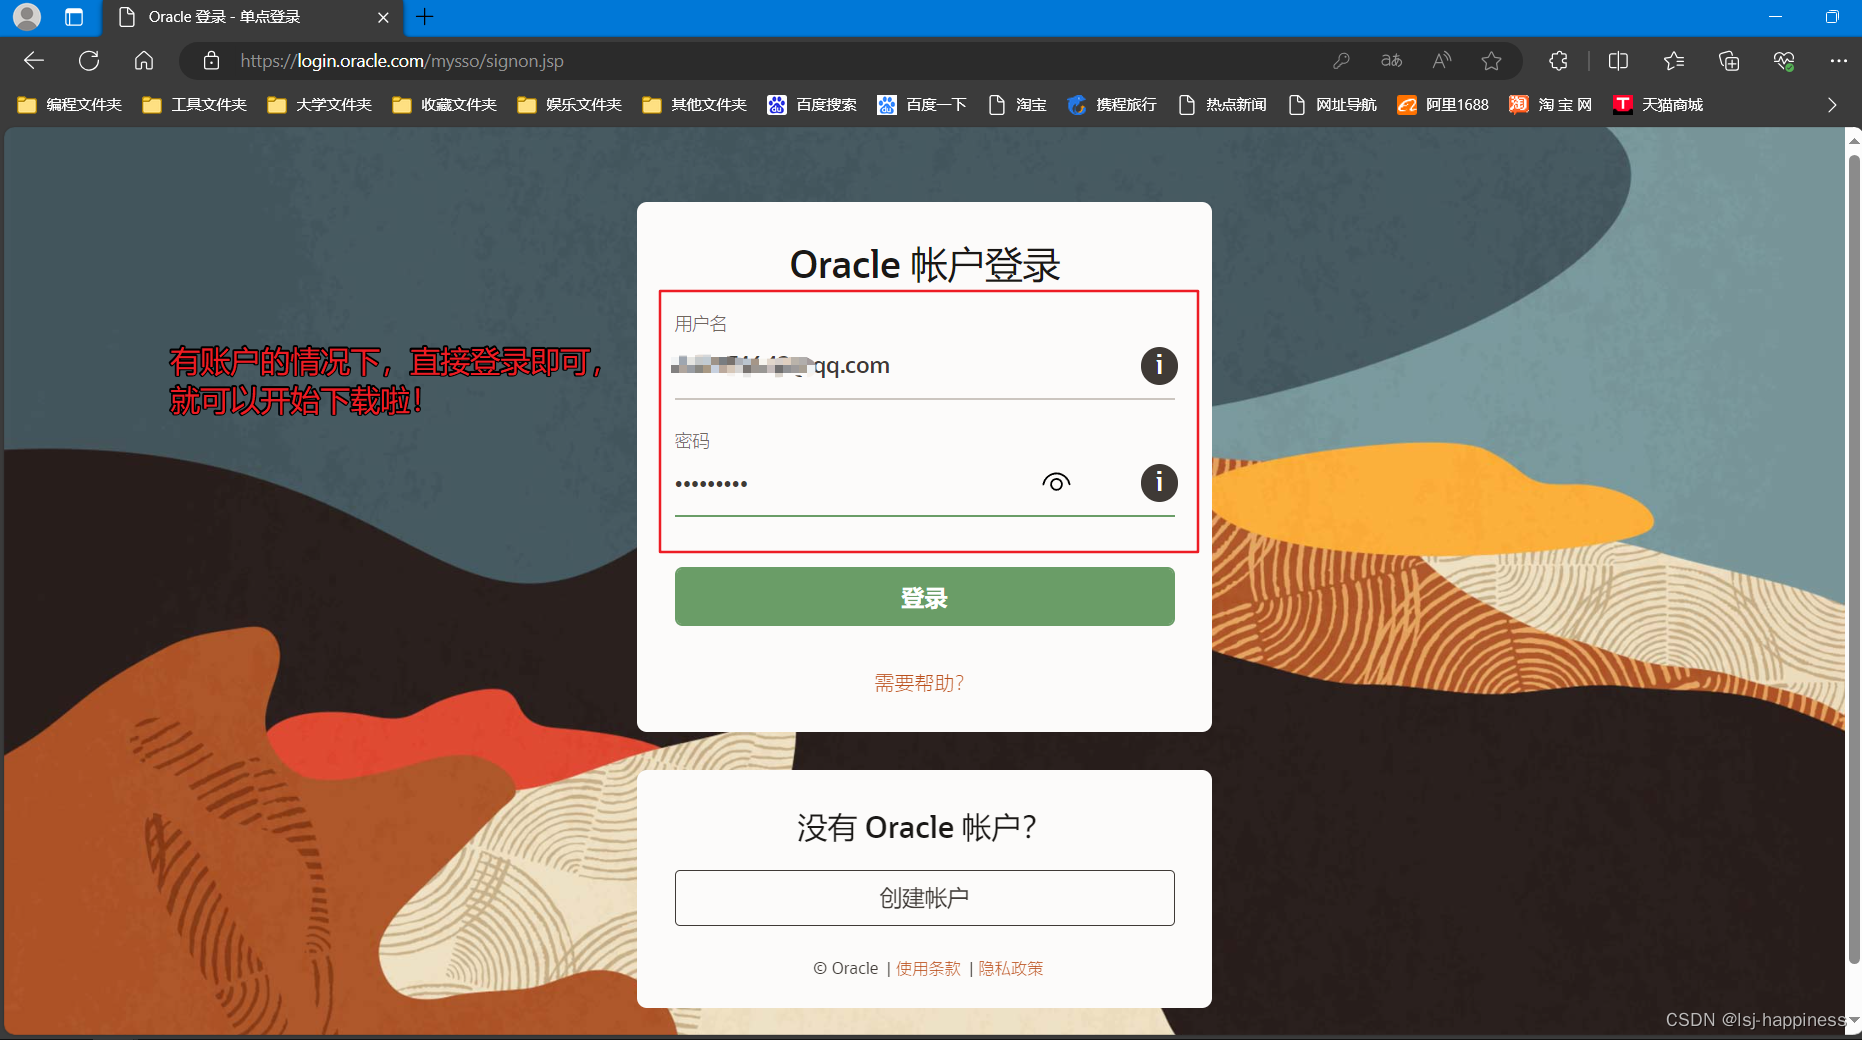The height and width of the screenshot is (1040, 1862).
Task: Open the 携程旅行 bookmark
Action: pyautogui.click(x=1112, y=105)
